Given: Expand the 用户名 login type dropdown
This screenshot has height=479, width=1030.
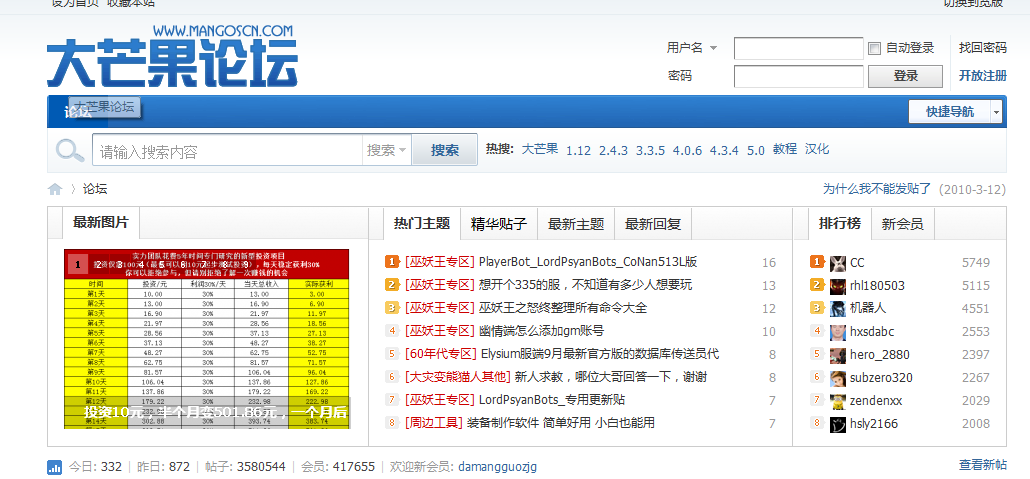Looking at the screenshot, I should point(692,48).
